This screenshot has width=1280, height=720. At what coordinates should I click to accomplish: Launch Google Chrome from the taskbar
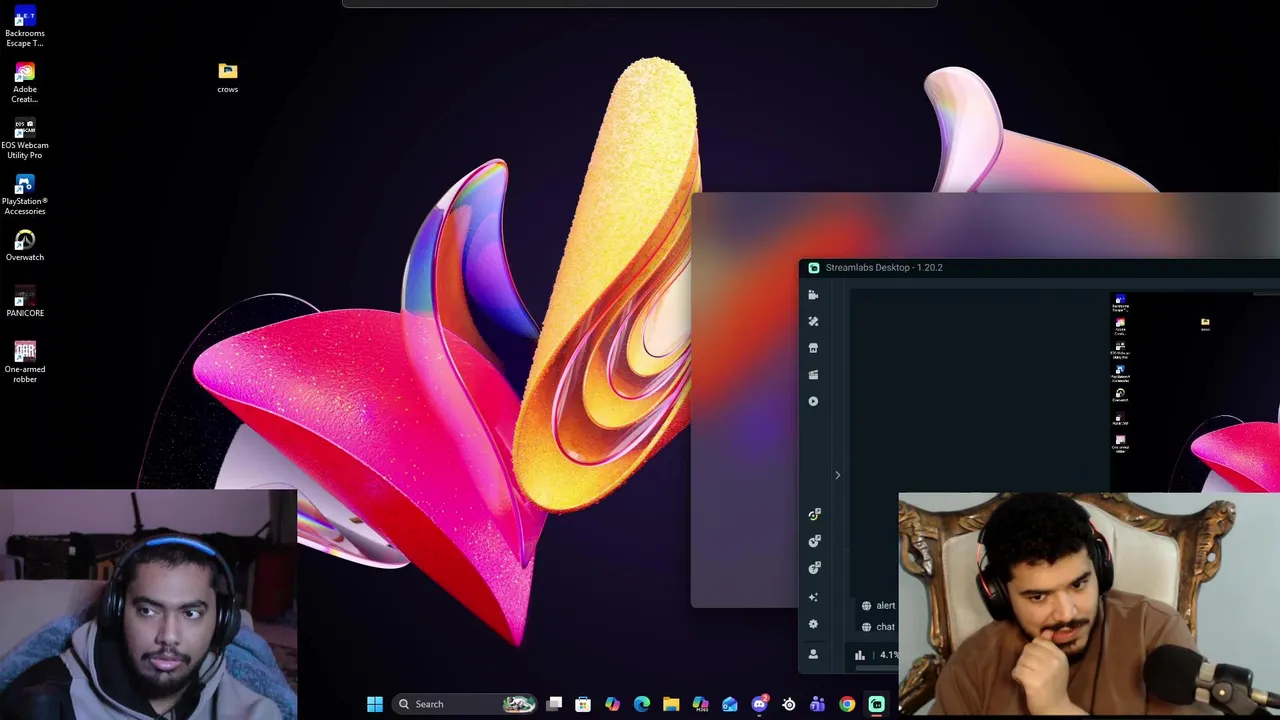point(847,704)
